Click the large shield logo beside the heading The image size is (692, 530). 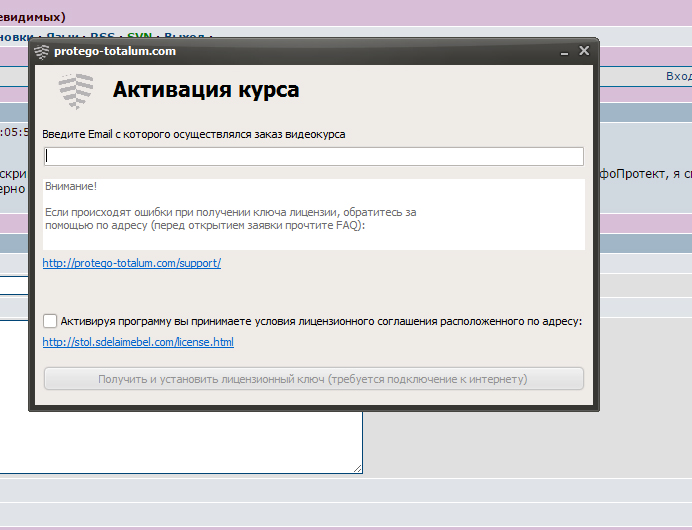[x=77, y=91]
